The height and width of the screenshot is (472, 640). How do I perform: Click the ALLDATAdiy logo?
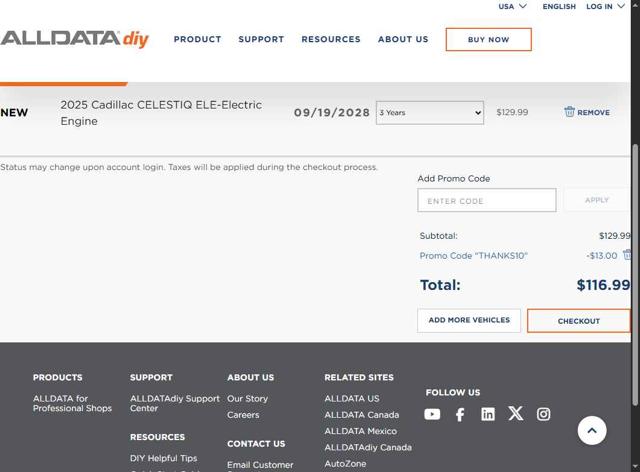(74, 39)
